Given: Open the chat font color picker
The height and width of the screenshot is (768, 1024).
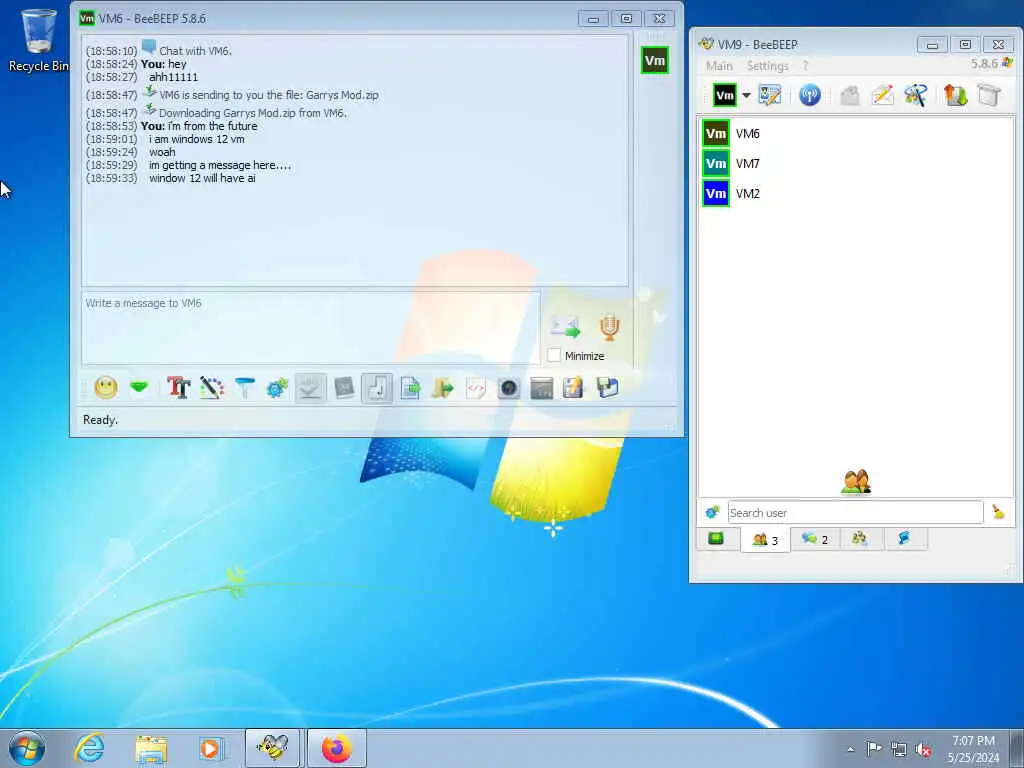Looking at the screenshot, I should click(x=212, y=388).
